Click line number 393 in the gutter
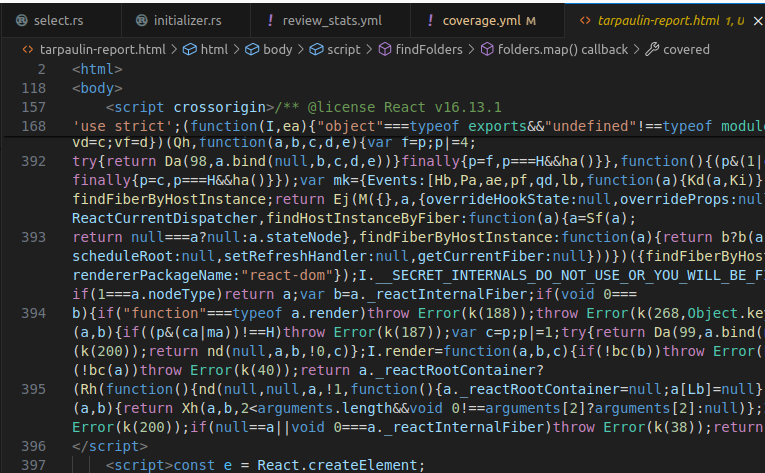This screenshot has width=765, height=473. click(33, 237)
